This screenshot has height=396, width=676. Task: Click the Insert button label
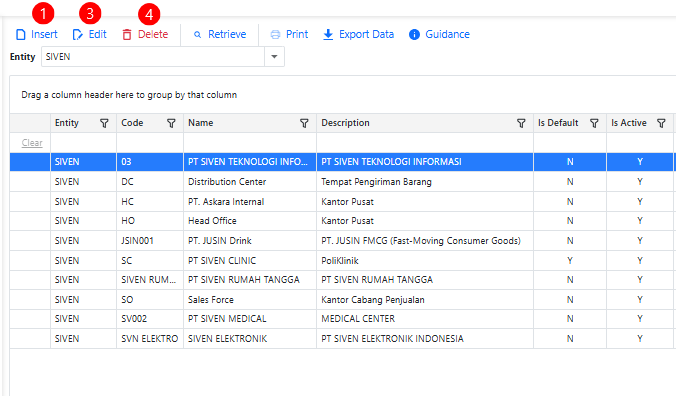[x=44, y=34]
